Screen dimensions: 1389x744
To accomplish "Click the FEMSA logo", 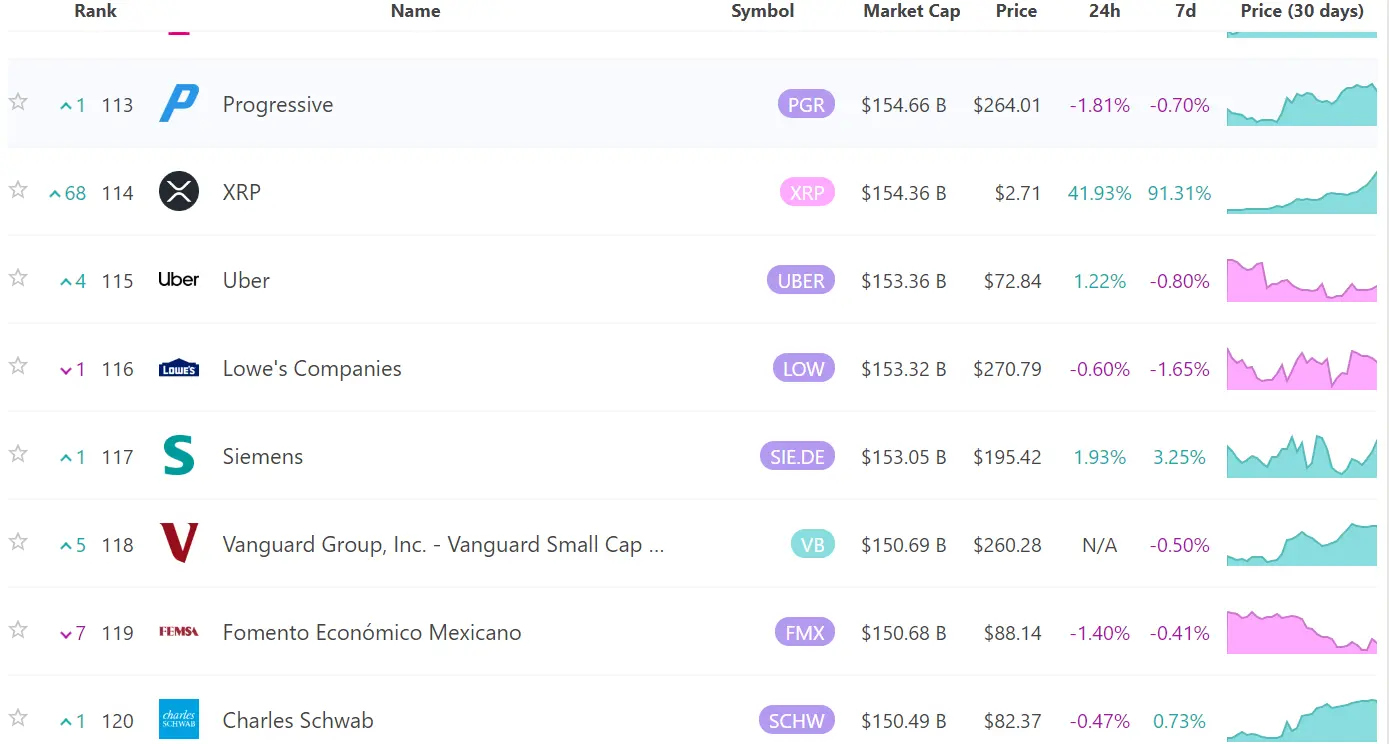I will 178,632.
